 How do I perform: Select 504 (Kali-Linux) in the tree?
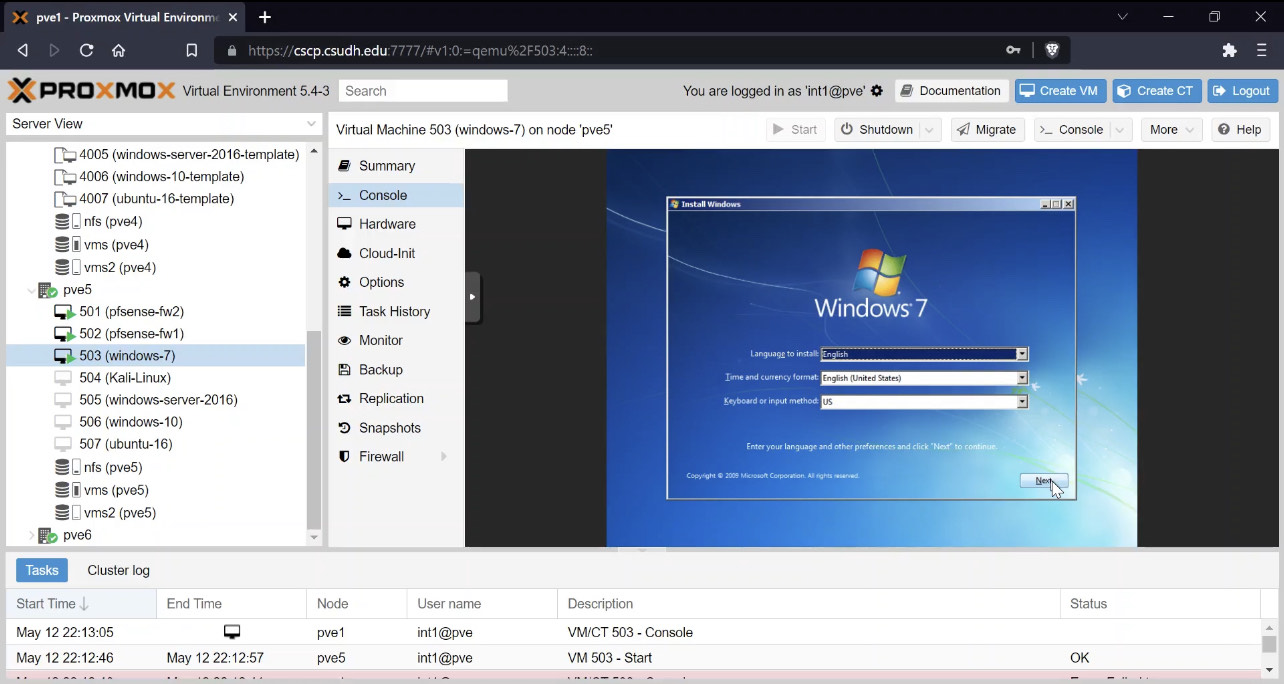(125, 378)
